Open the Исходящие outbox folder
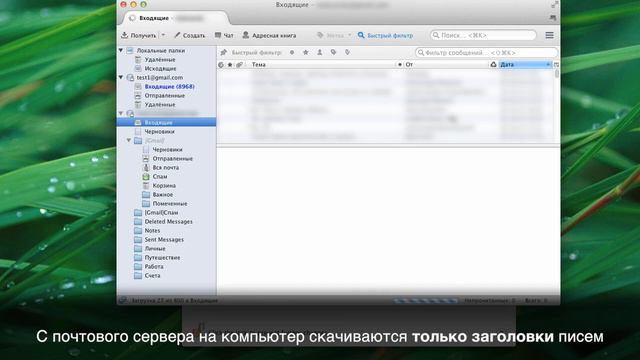This screenshot has height=360, width=640. point(160,69)
